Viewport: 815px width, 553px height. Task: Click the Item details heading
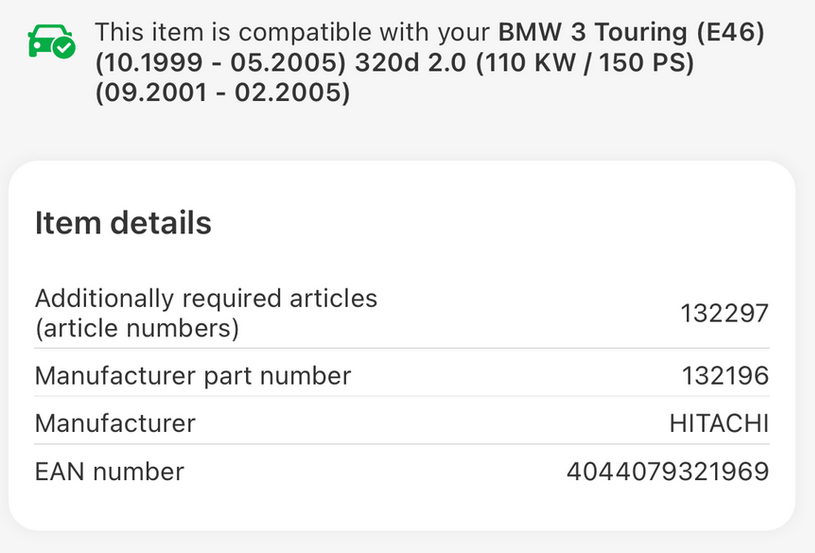tap(123, 223)
